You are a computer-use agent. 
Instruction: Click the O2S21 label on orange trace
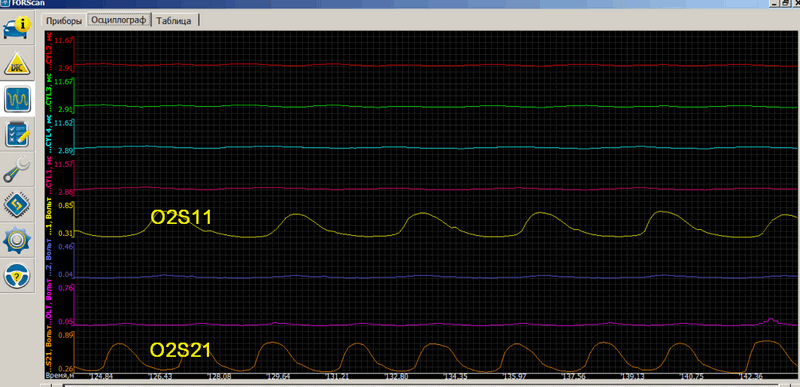click(181, 350)
